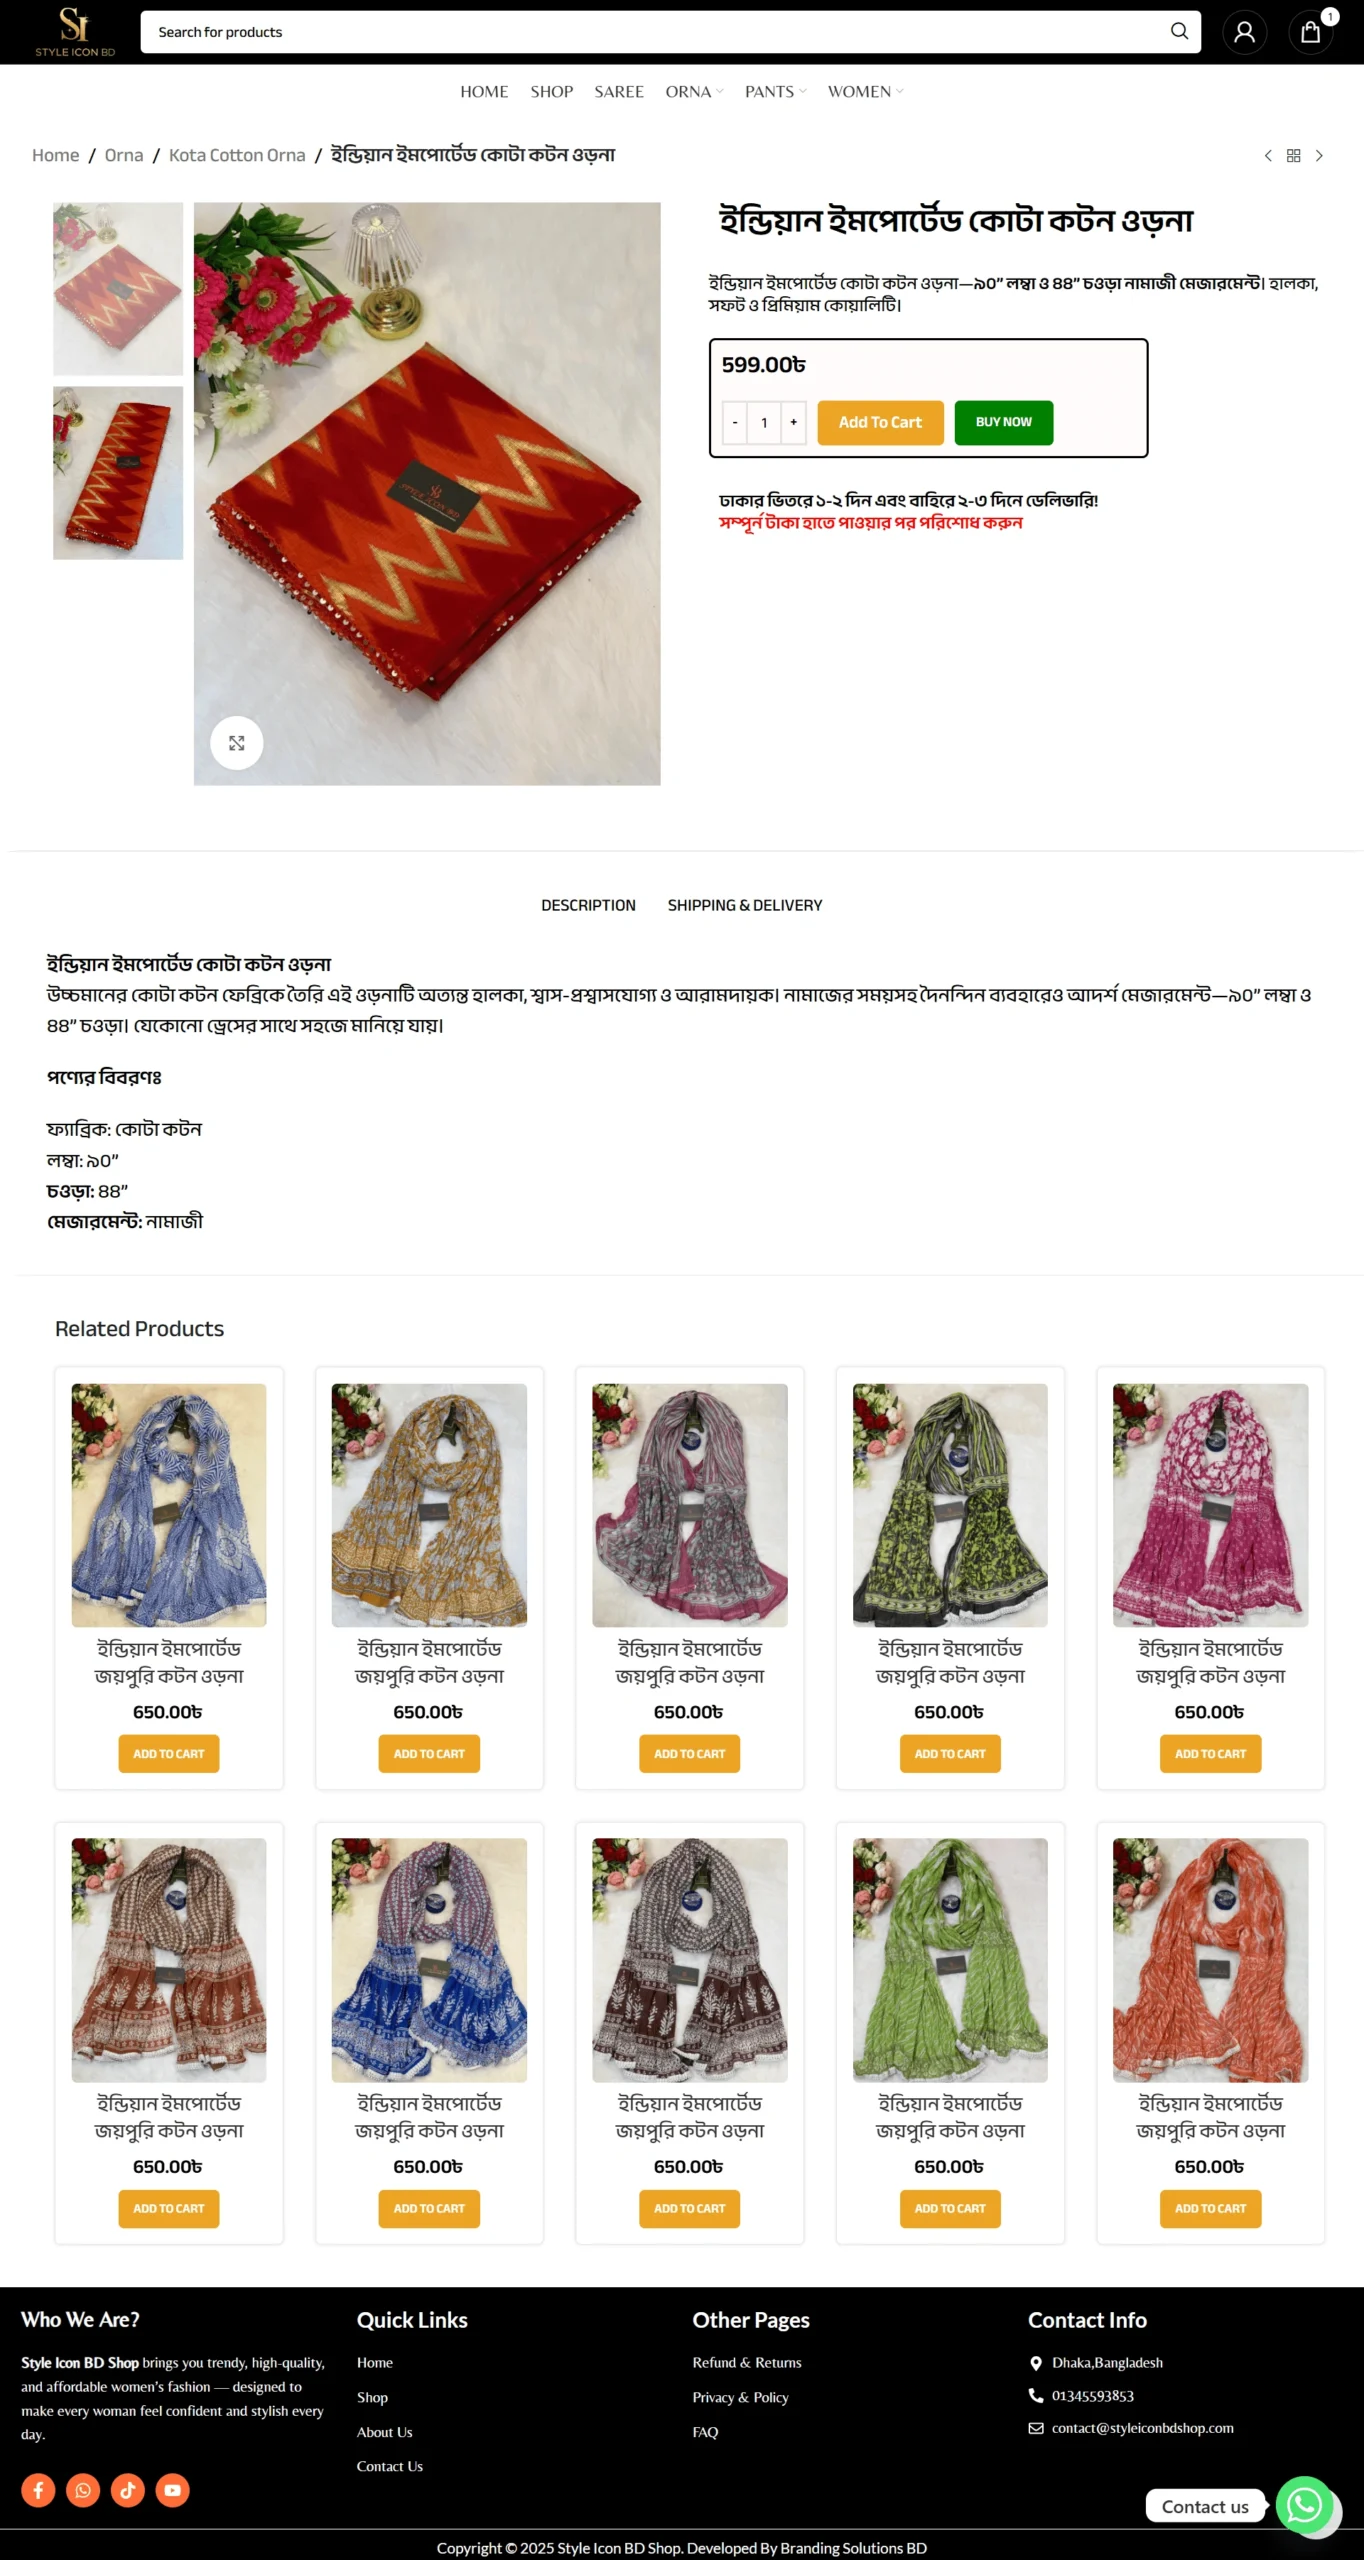Open the TikTok social icon in footer
This screenshot has width=1364, height=2560.
tap(128, 2490)
